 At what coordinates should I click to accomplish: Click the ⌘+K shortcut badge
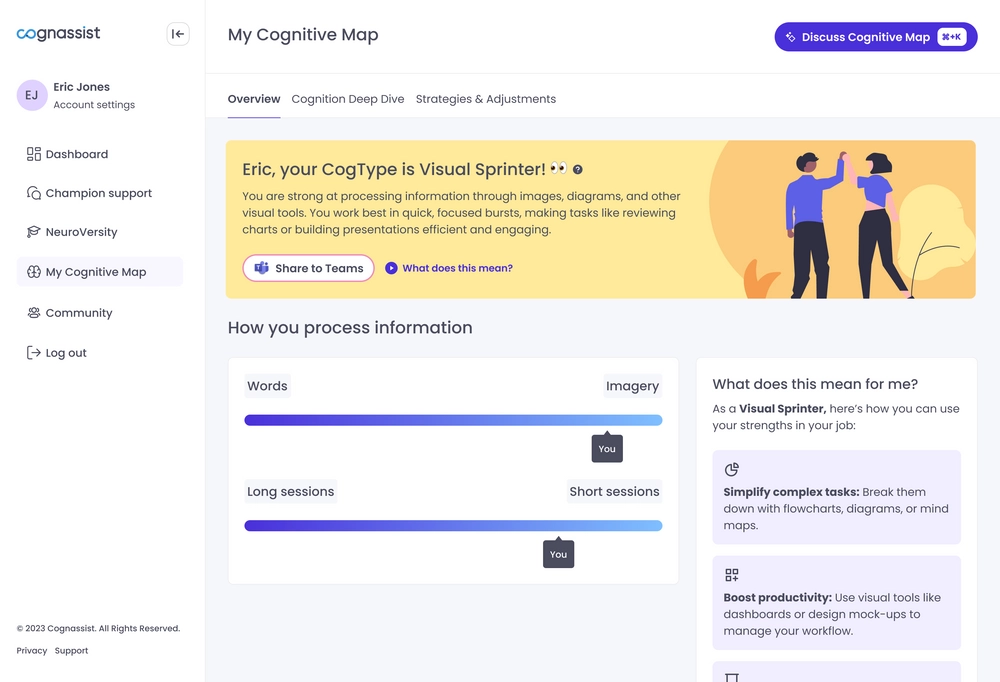pyautogui.click(x=952, y=37)
